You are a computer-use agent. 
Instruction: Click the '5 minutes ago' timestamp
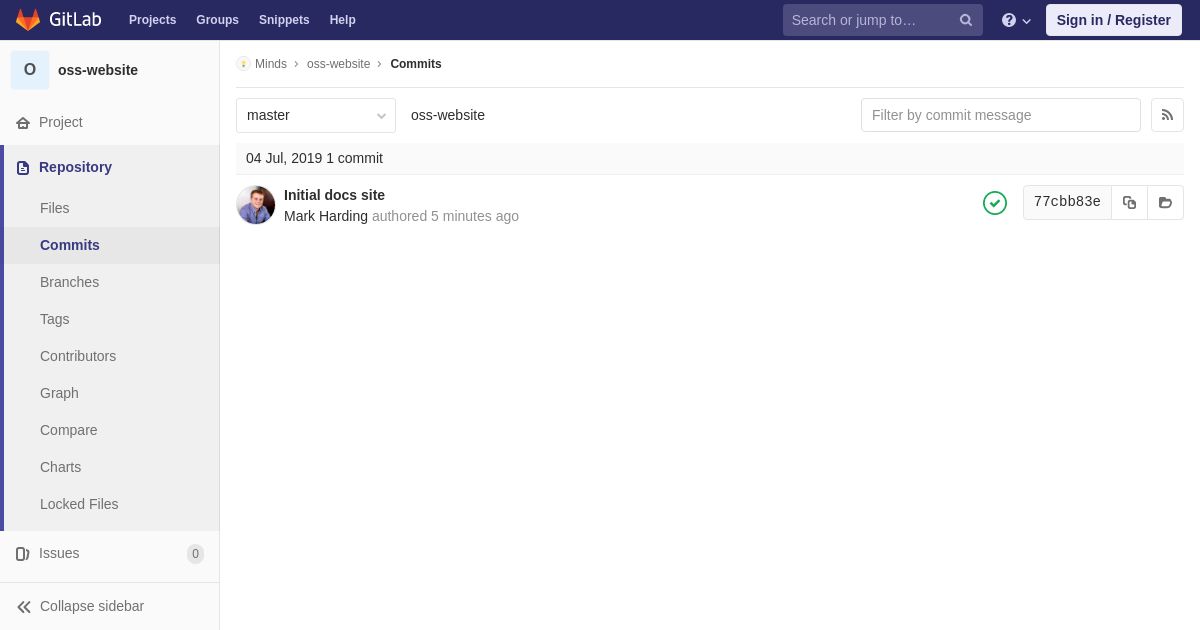(475, 216)
